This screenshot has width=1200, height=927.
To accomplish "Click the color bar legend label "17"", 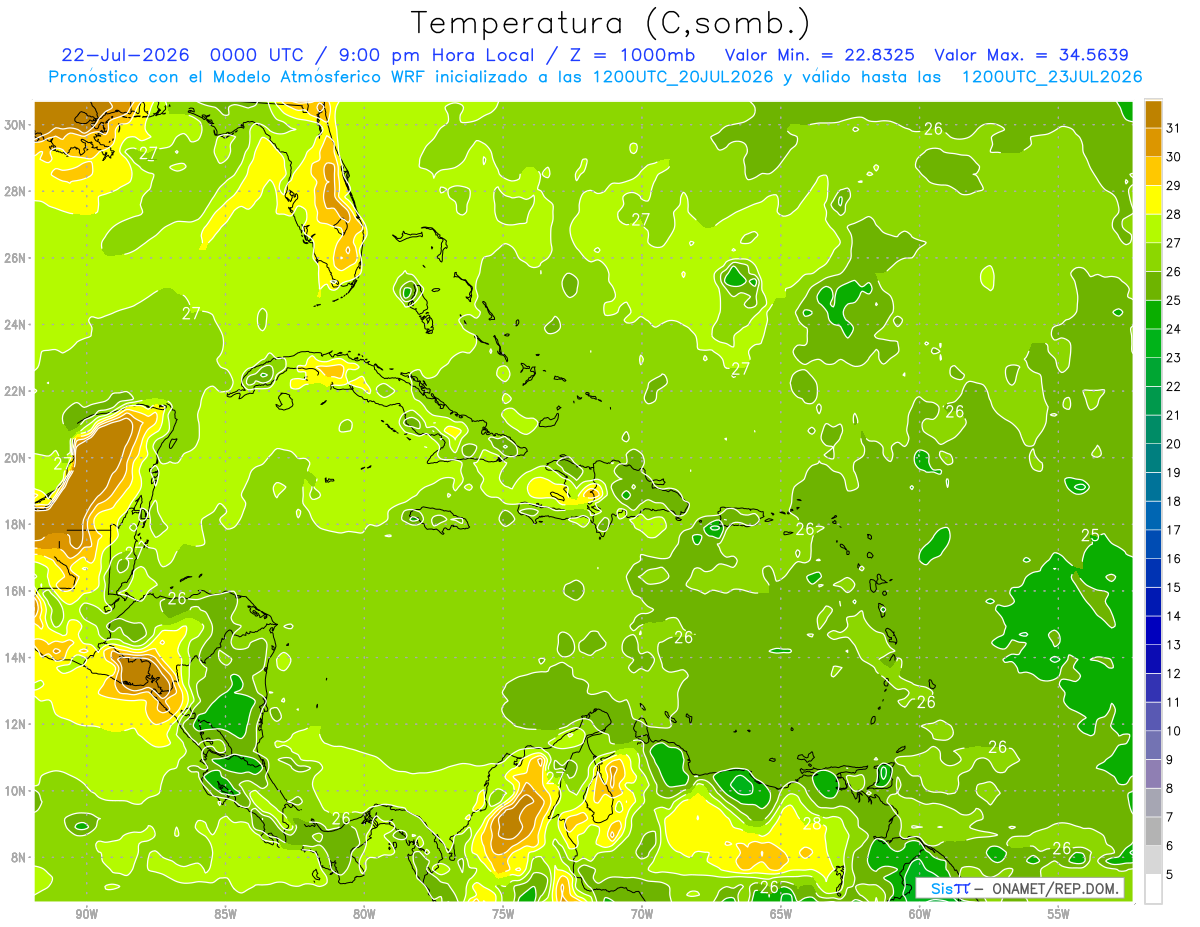I will (x=1174, y=531).
